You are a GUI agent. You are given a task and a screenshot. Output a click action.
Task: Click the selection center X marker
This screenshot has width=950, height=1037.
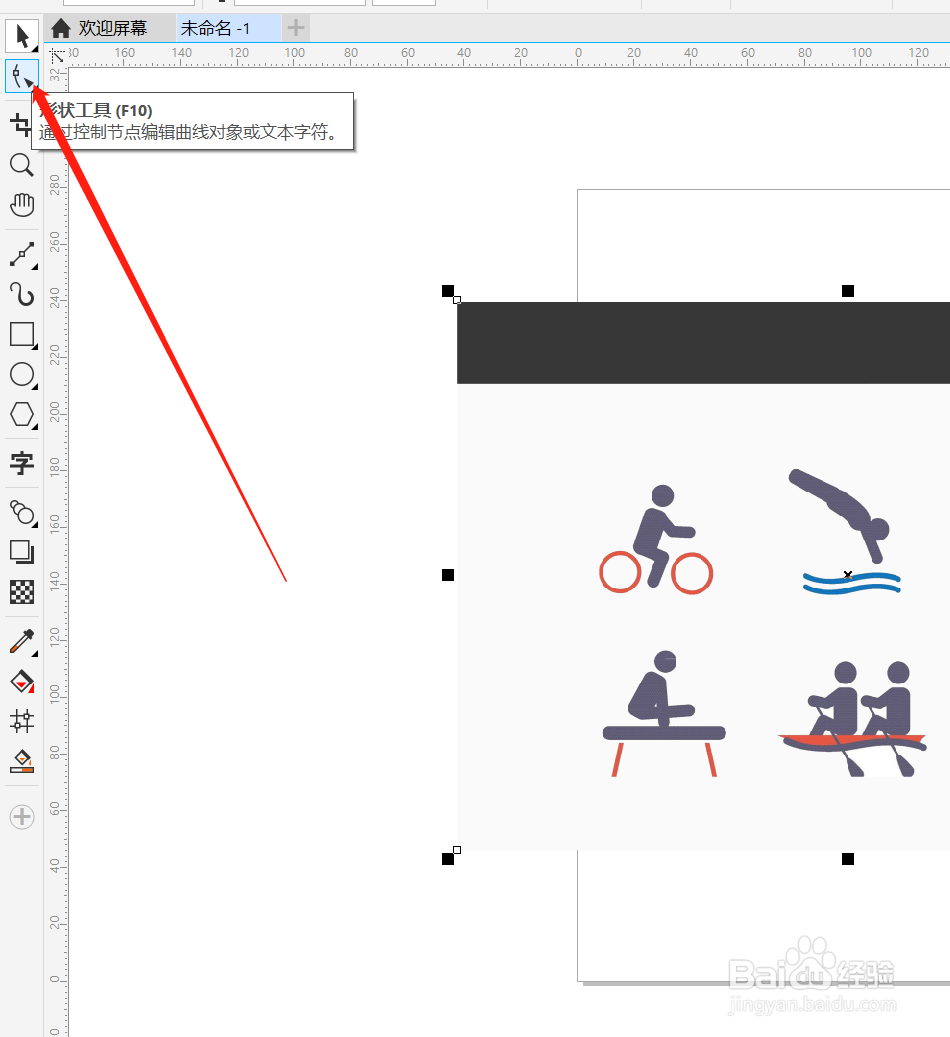pos(848,575)
